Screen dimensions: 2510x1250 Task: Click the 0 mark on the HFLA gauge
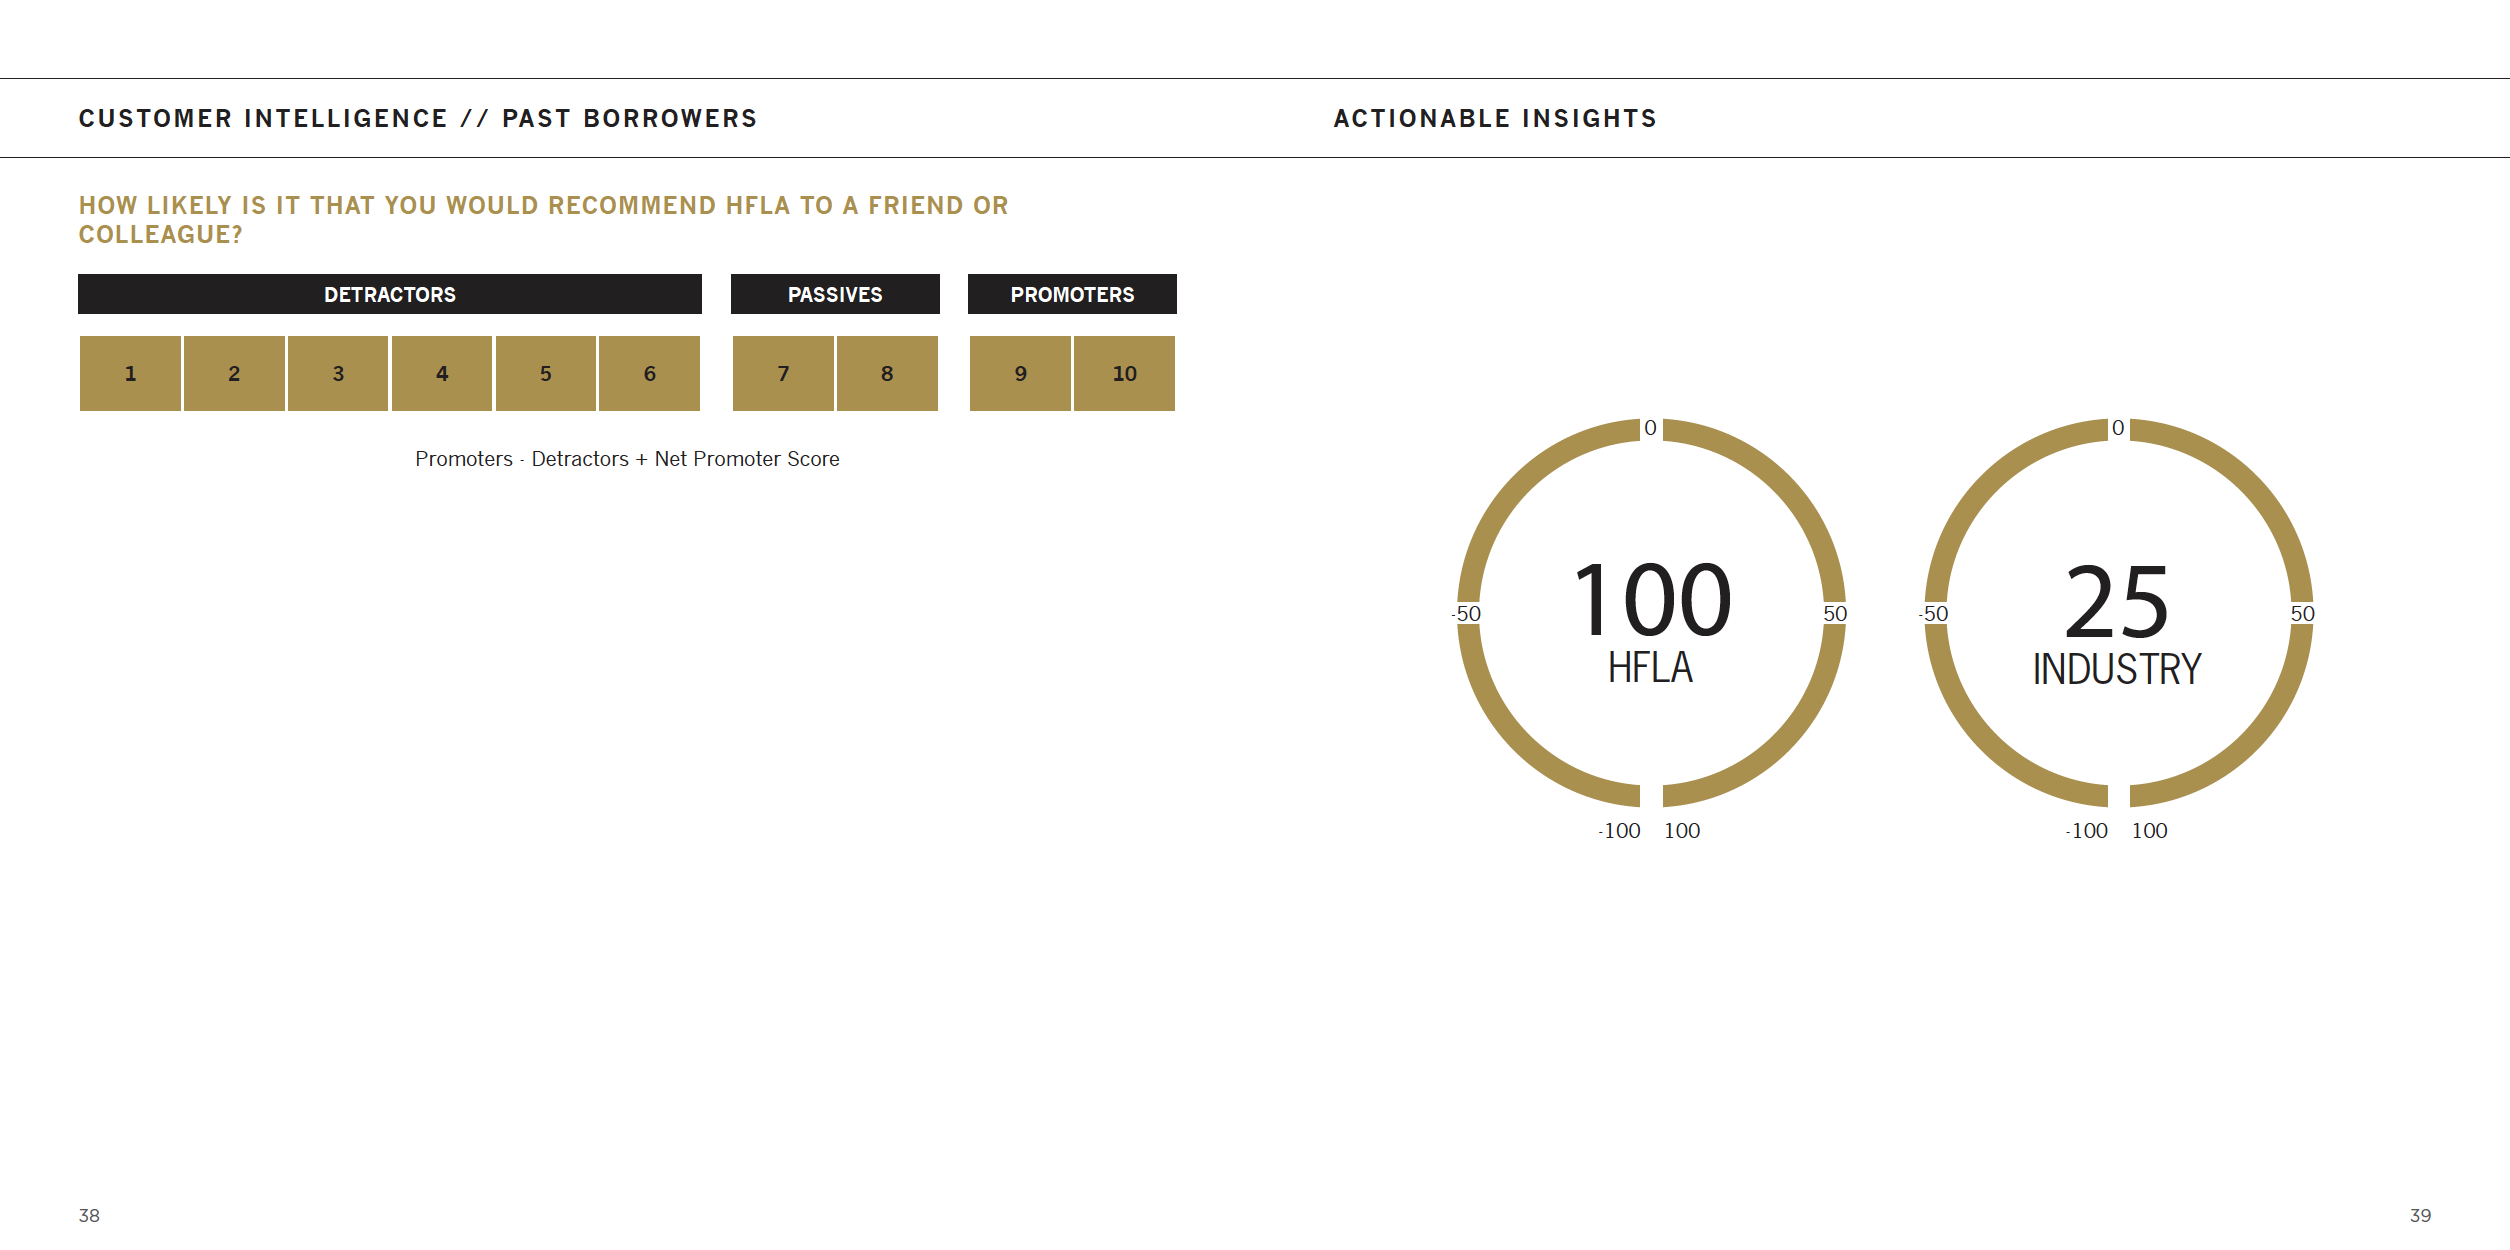coord(1651,428)
